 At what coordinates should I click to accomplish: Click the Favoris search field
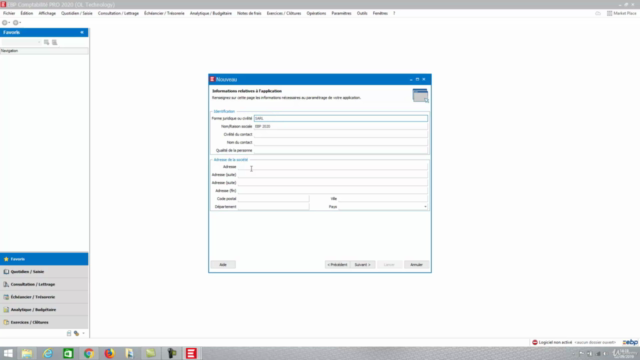(21, 42)
